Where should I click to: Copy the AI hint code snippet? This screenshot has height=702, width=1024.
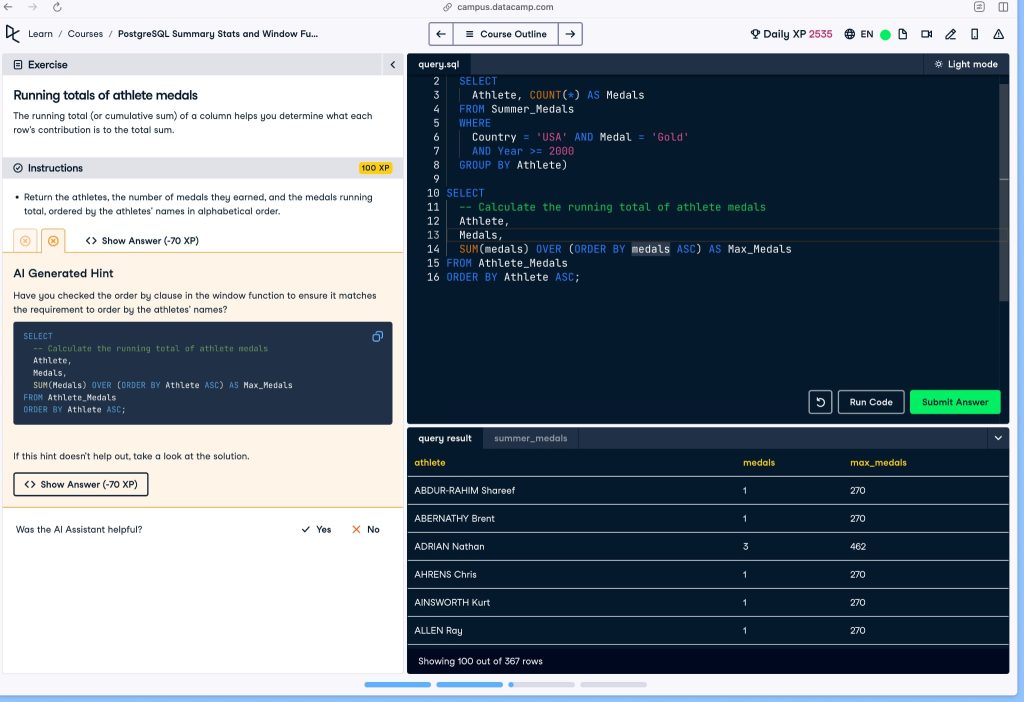[377, 337]
